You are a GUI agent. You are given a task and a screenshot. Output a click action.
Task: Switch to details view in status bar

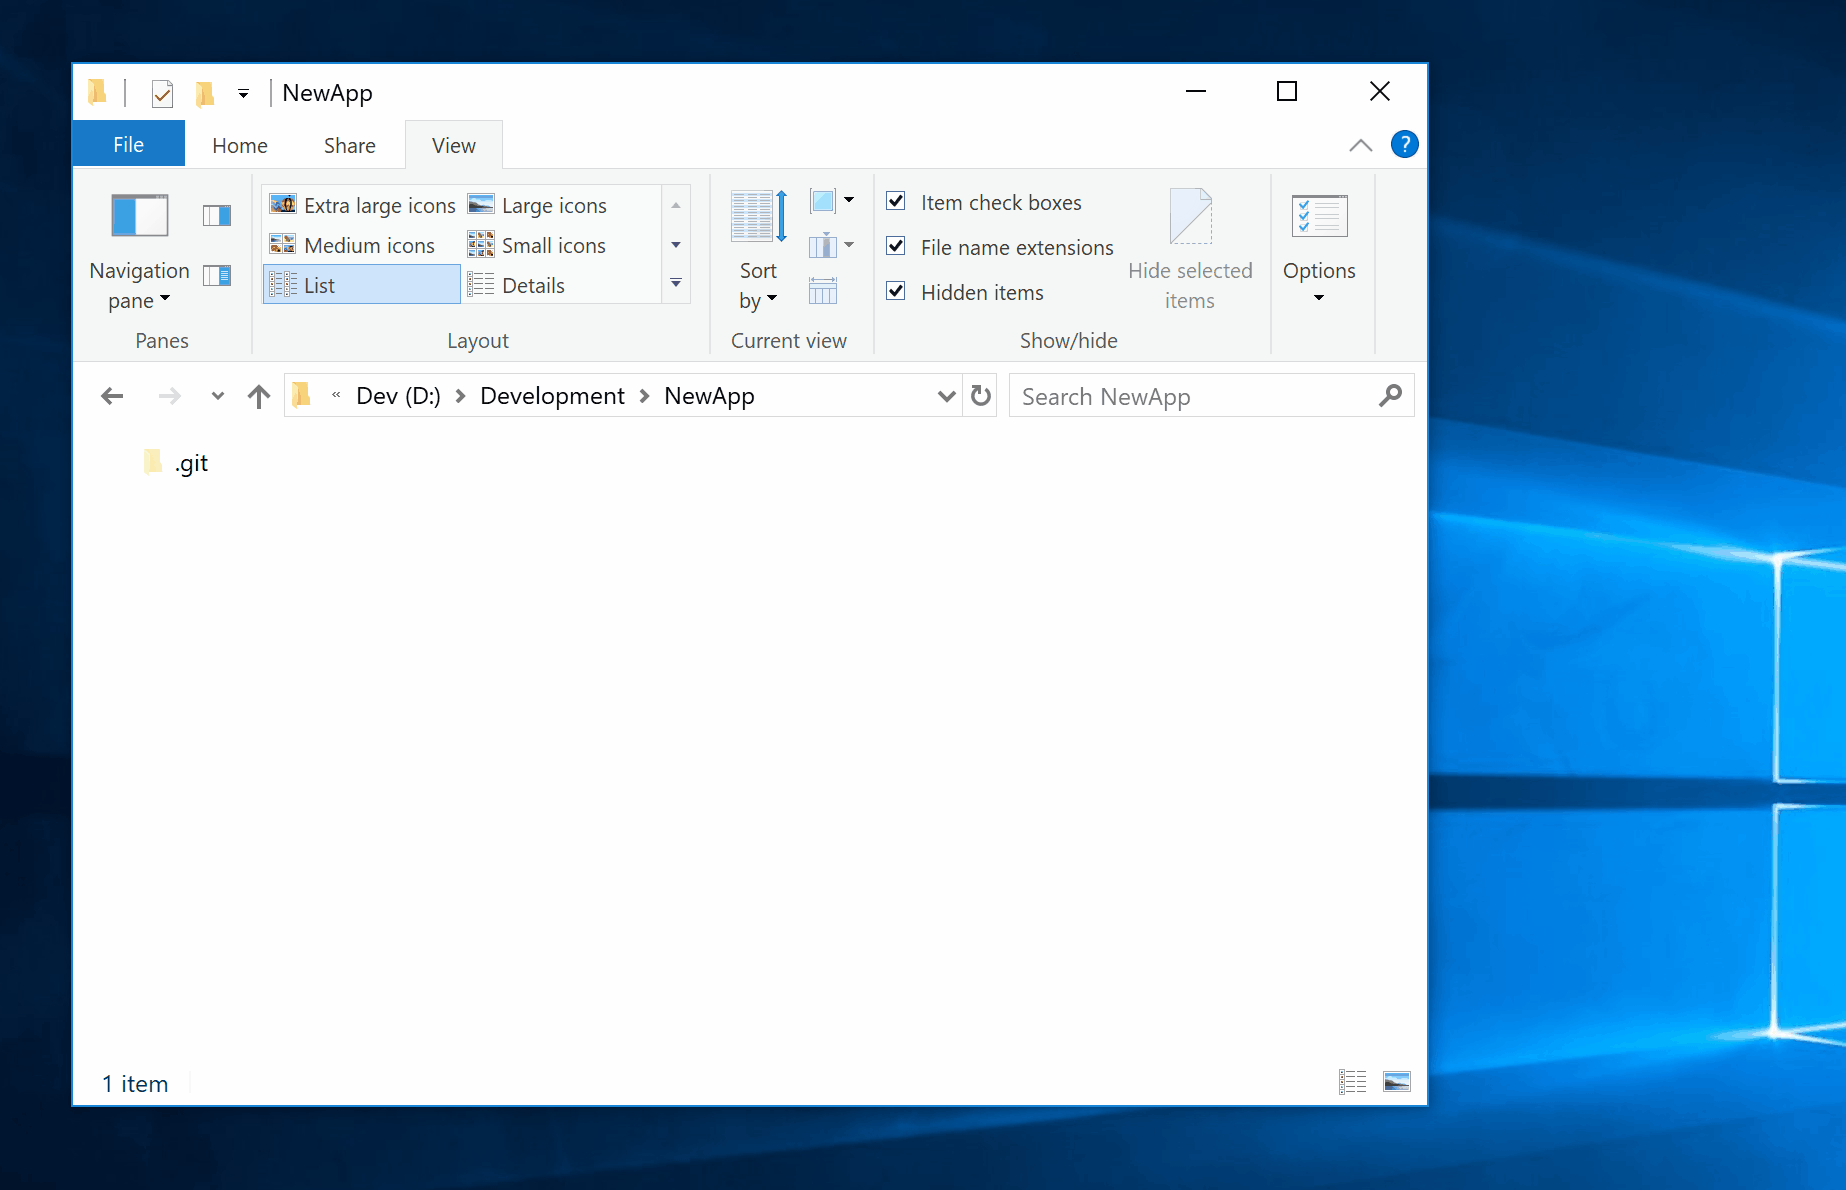pyautogui.click(x=1353, y=1081)
